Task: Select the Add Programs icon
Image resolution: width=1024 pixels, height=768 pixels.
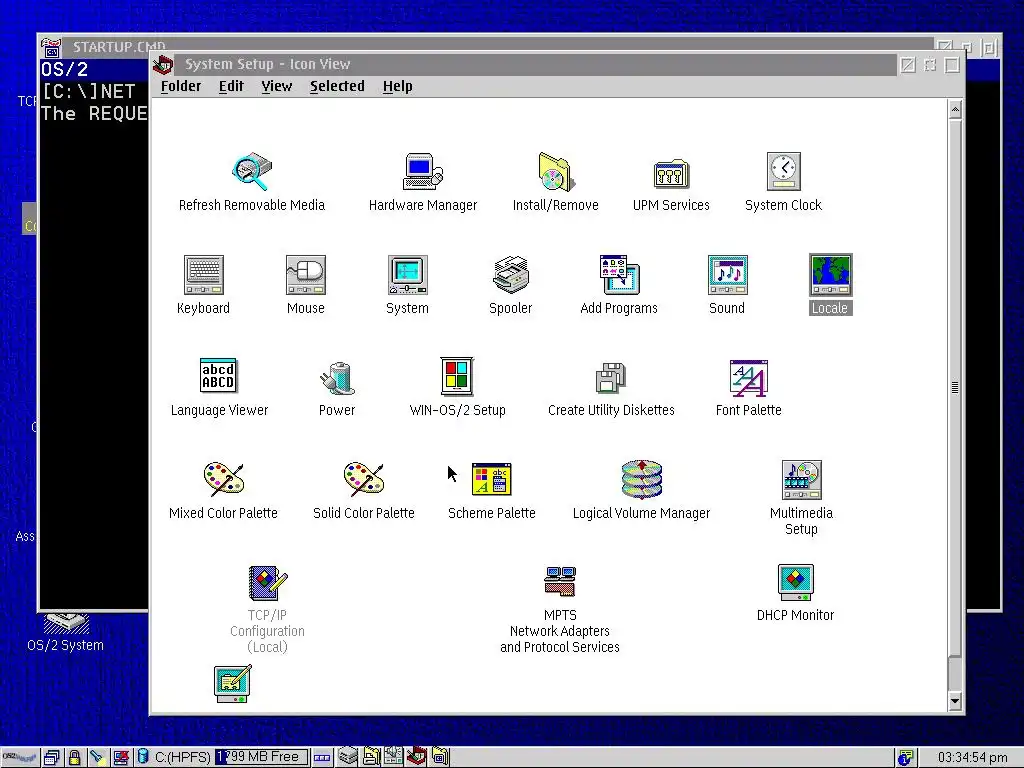Action: point(619,275)
